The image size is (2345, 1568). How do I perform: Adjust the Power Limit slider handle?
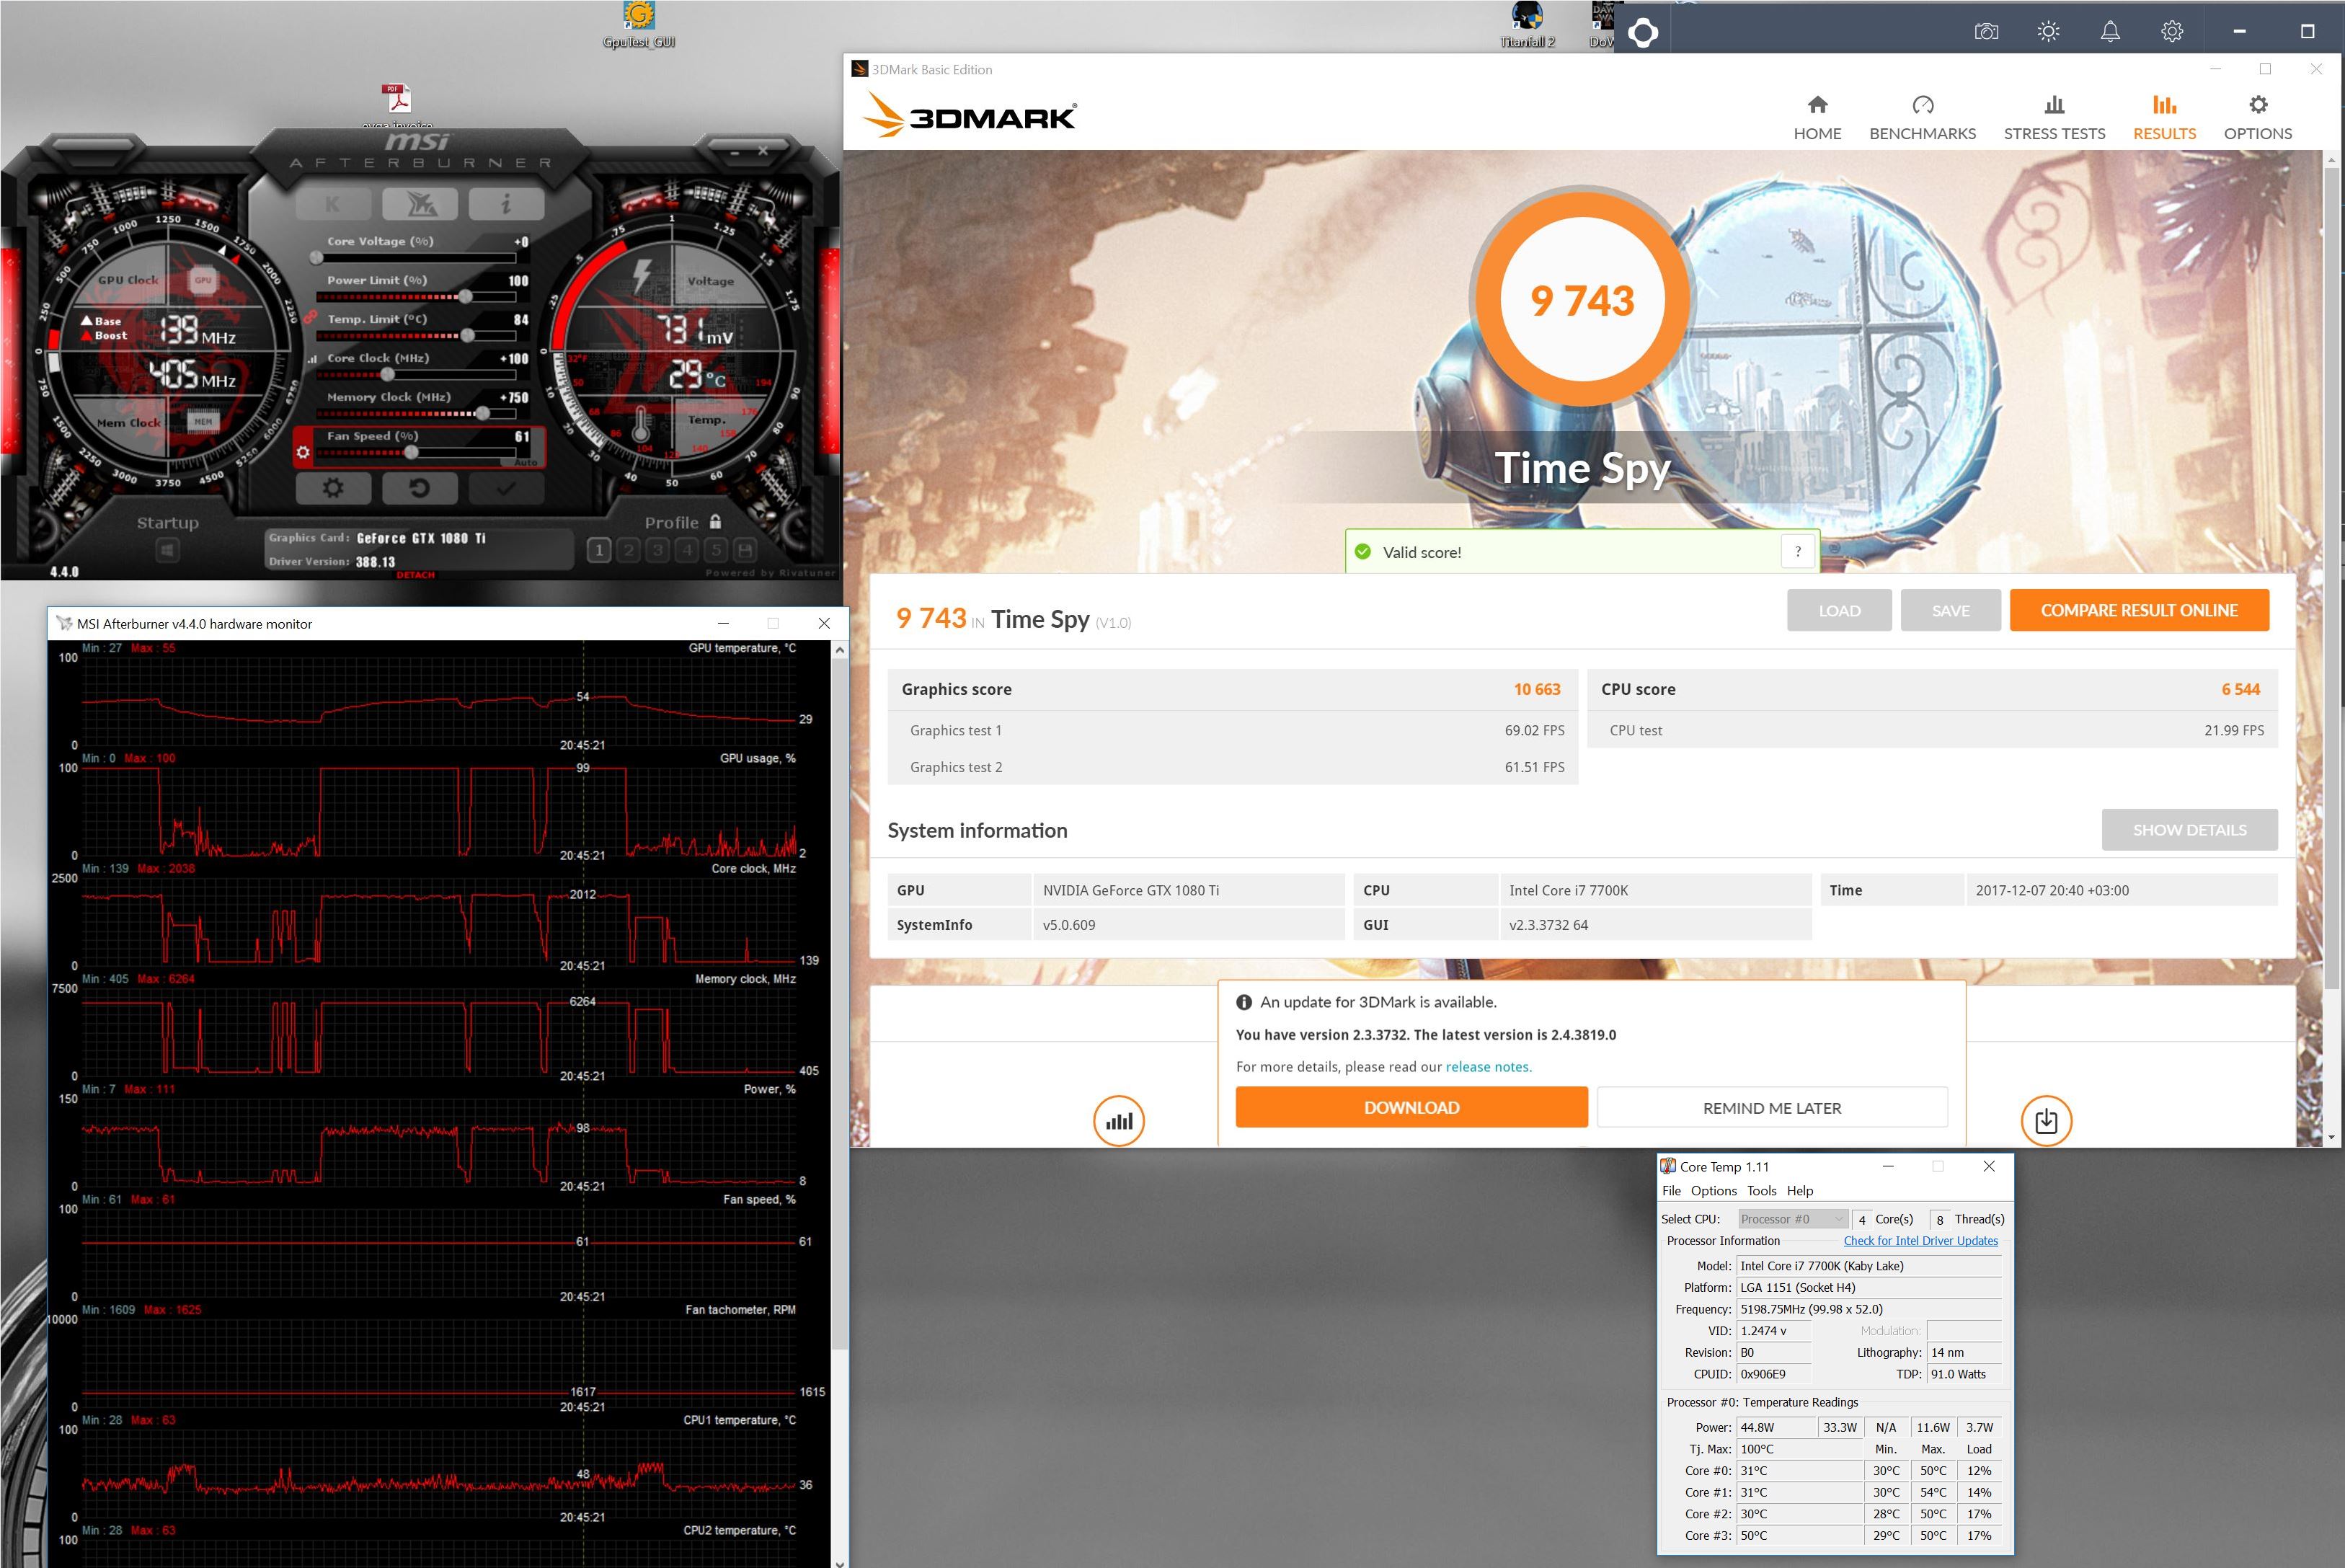pos(465,297)
